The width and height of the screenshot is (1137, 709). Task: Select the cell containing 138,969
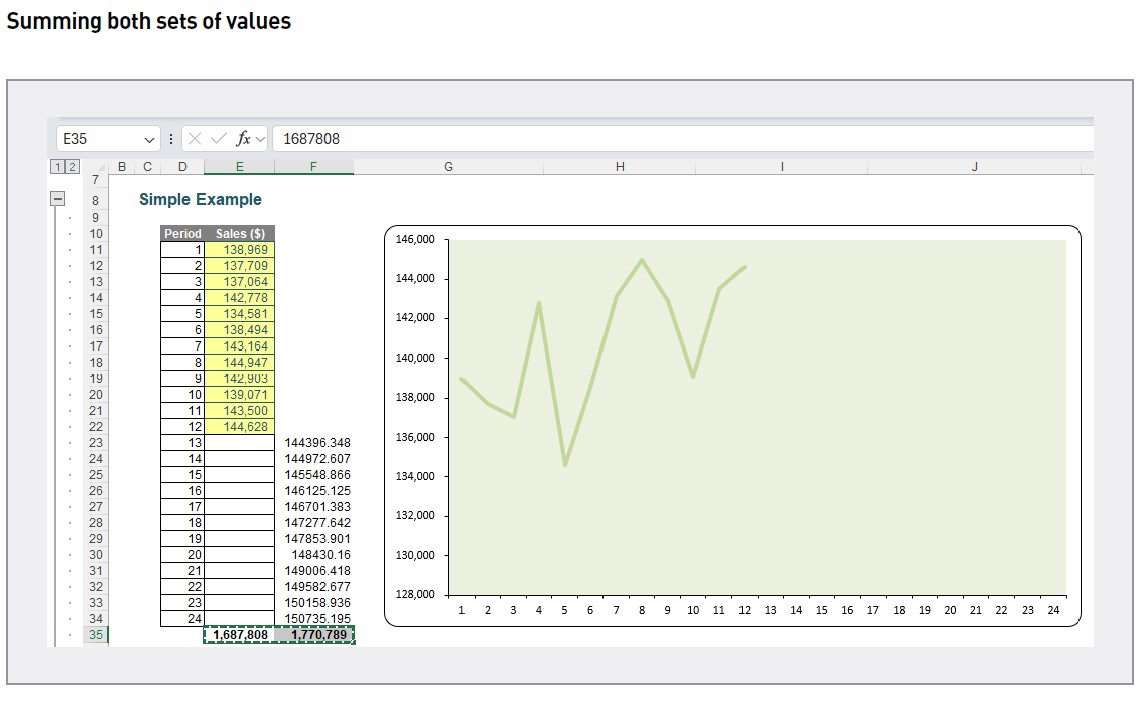(x=240, y=249)
